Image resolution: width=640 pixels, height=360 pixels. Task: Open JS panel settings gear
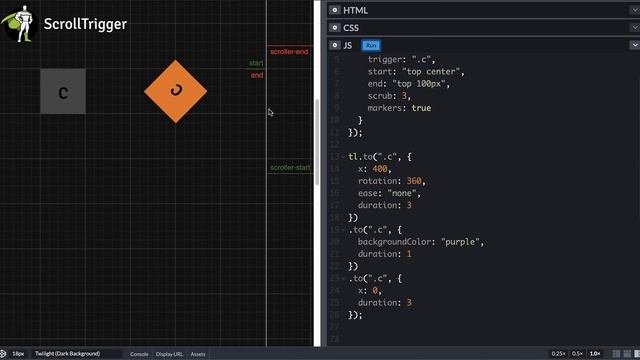(x=335, y=45)
